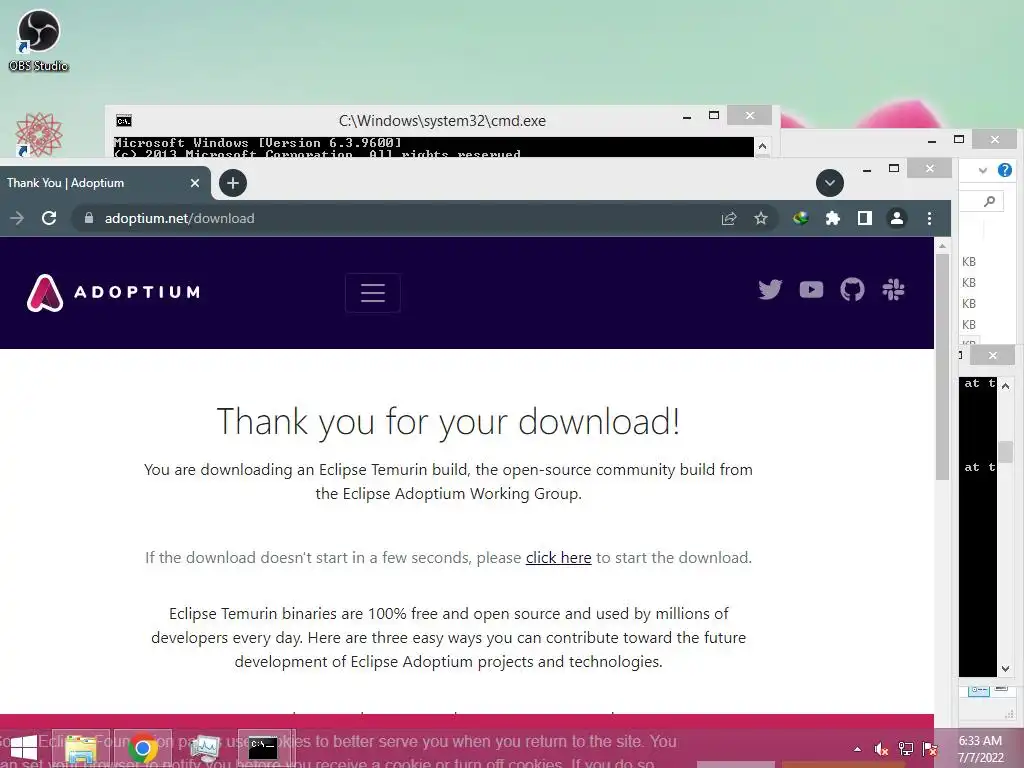
Task: Open File Explorer from taskbar
Action: (x=80, y=748)
